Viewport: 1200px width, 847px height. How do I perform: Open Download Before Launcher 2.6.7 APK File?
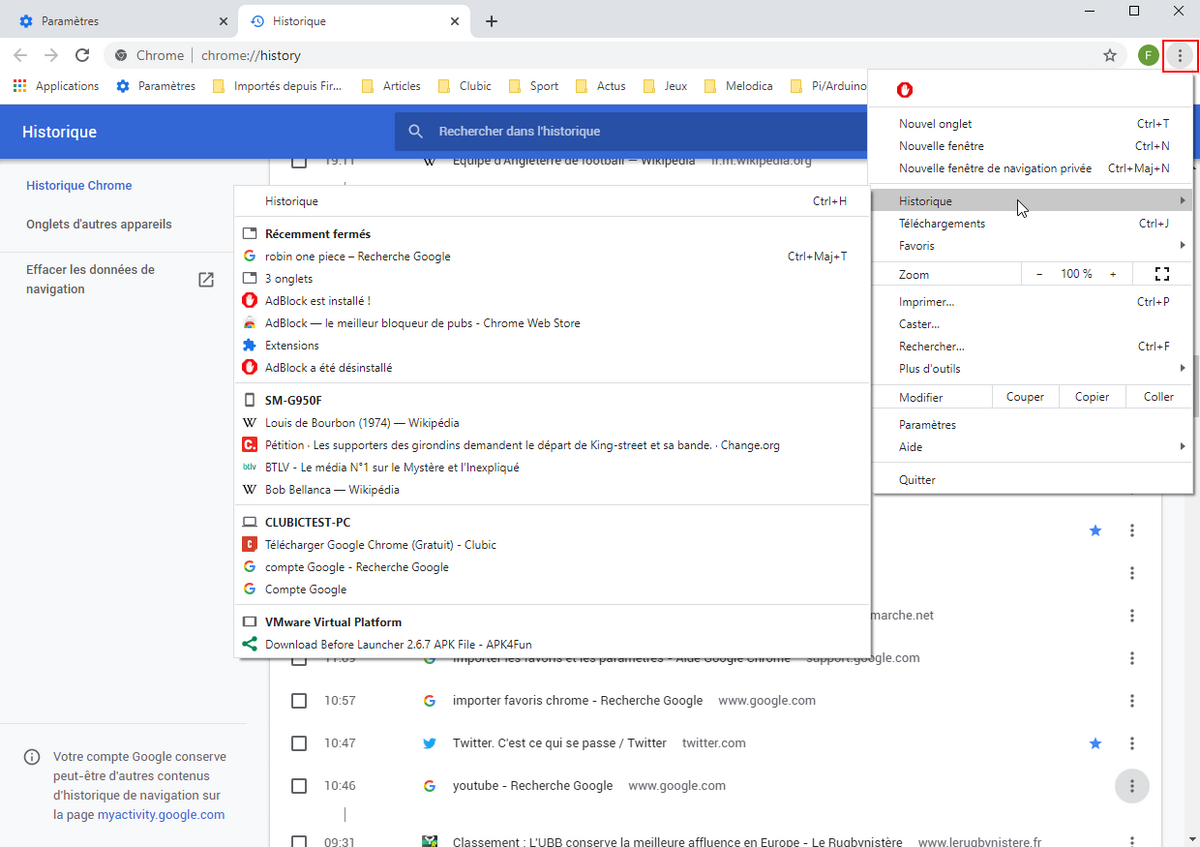[552, 645]
